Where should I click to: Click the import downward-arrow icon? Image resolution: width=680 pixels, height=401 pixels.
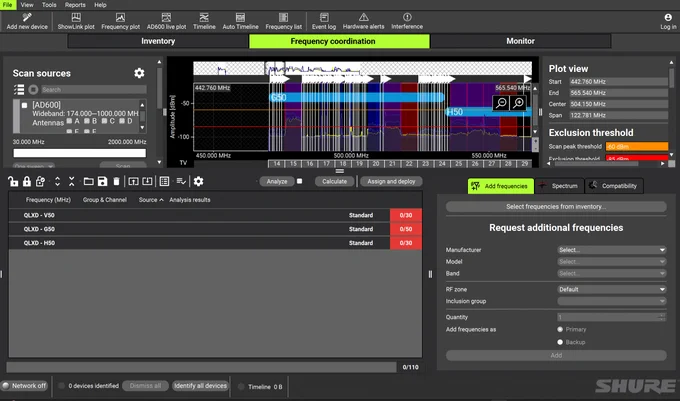pos(147,181)
